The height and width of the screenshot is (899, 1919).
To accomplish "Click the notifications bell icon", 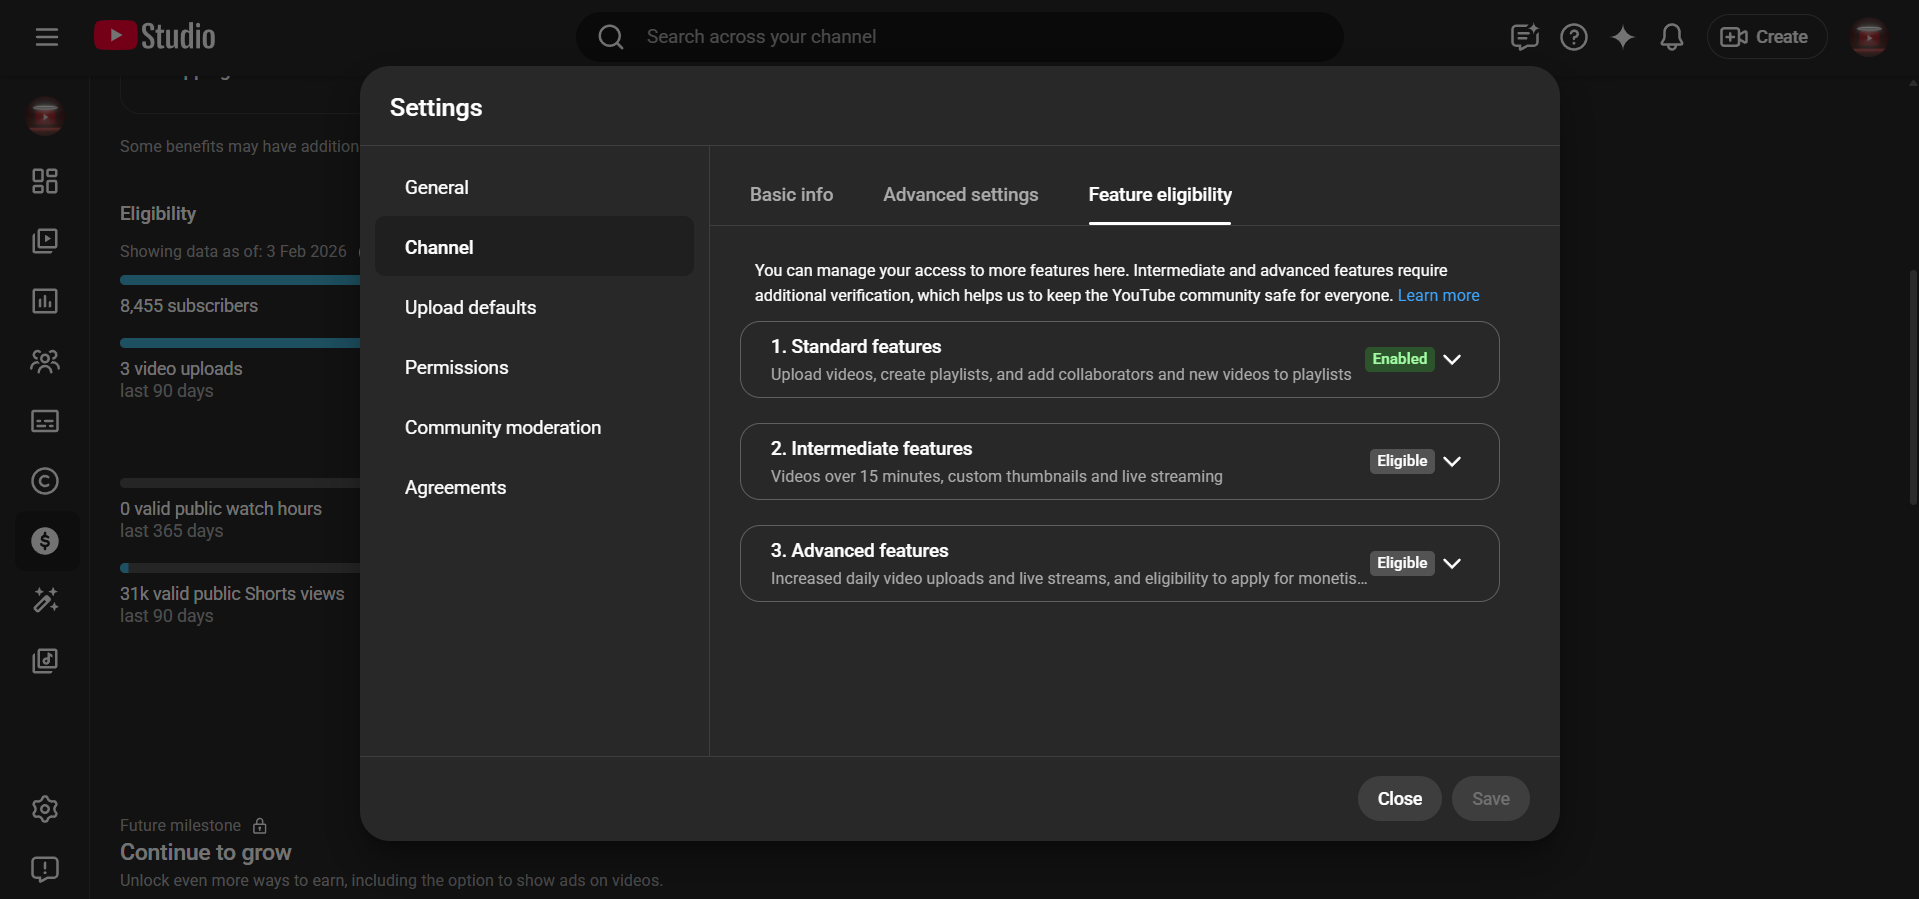I will 1671,37.
